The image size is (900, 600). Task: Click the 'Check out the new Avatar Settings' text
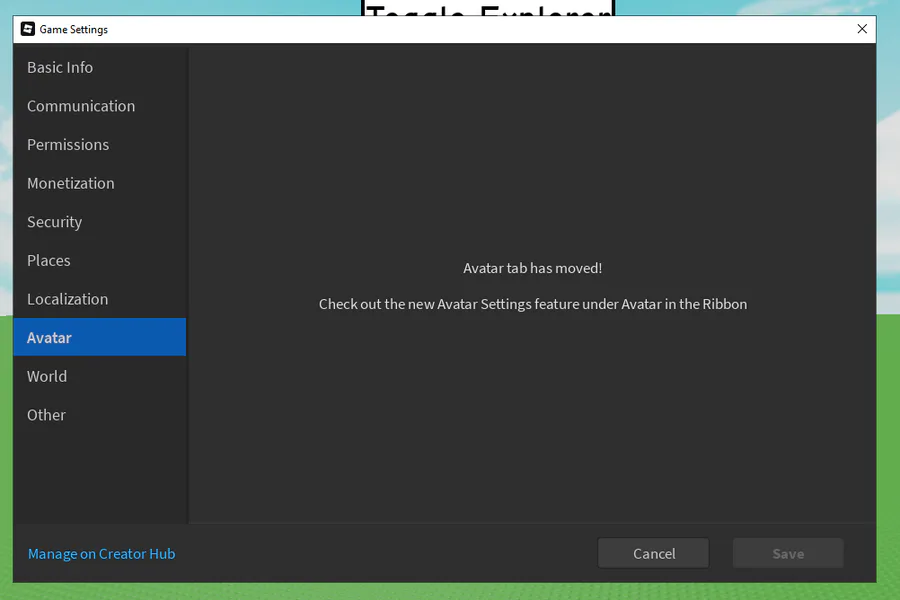coord(533,304)
